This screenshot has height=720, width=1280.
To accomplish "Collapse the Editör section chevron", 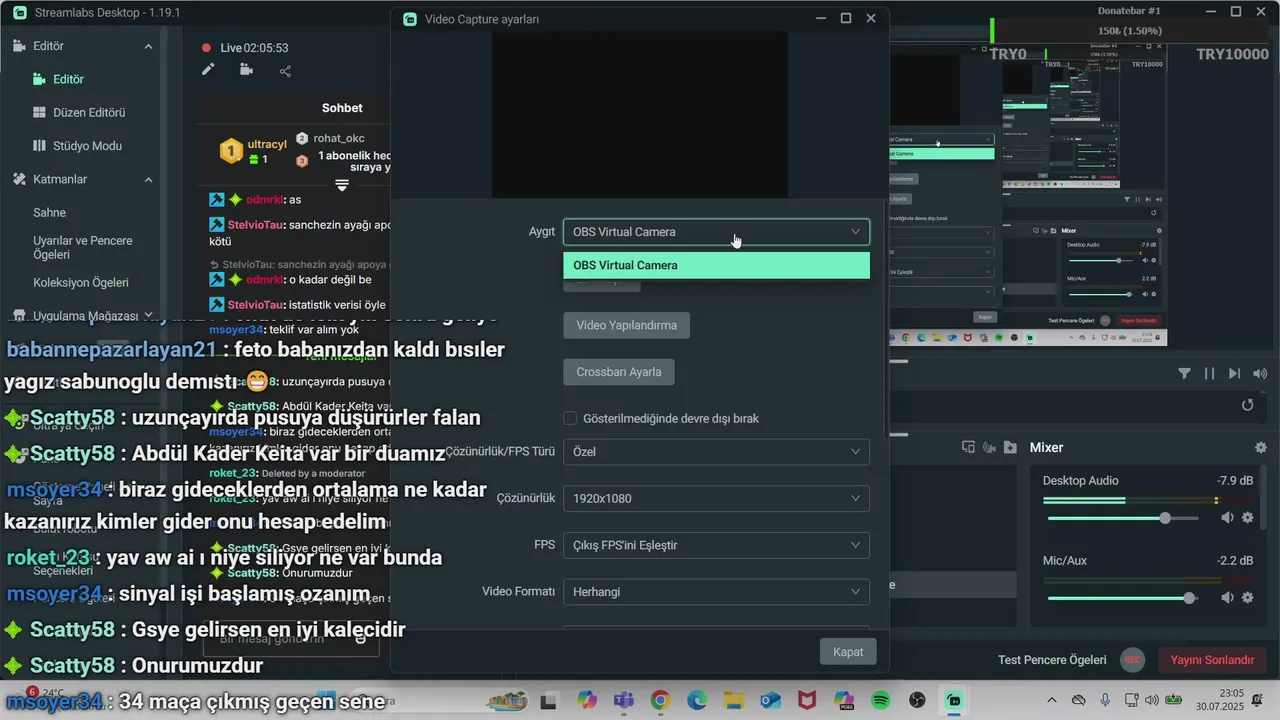I will click(148, 46).
